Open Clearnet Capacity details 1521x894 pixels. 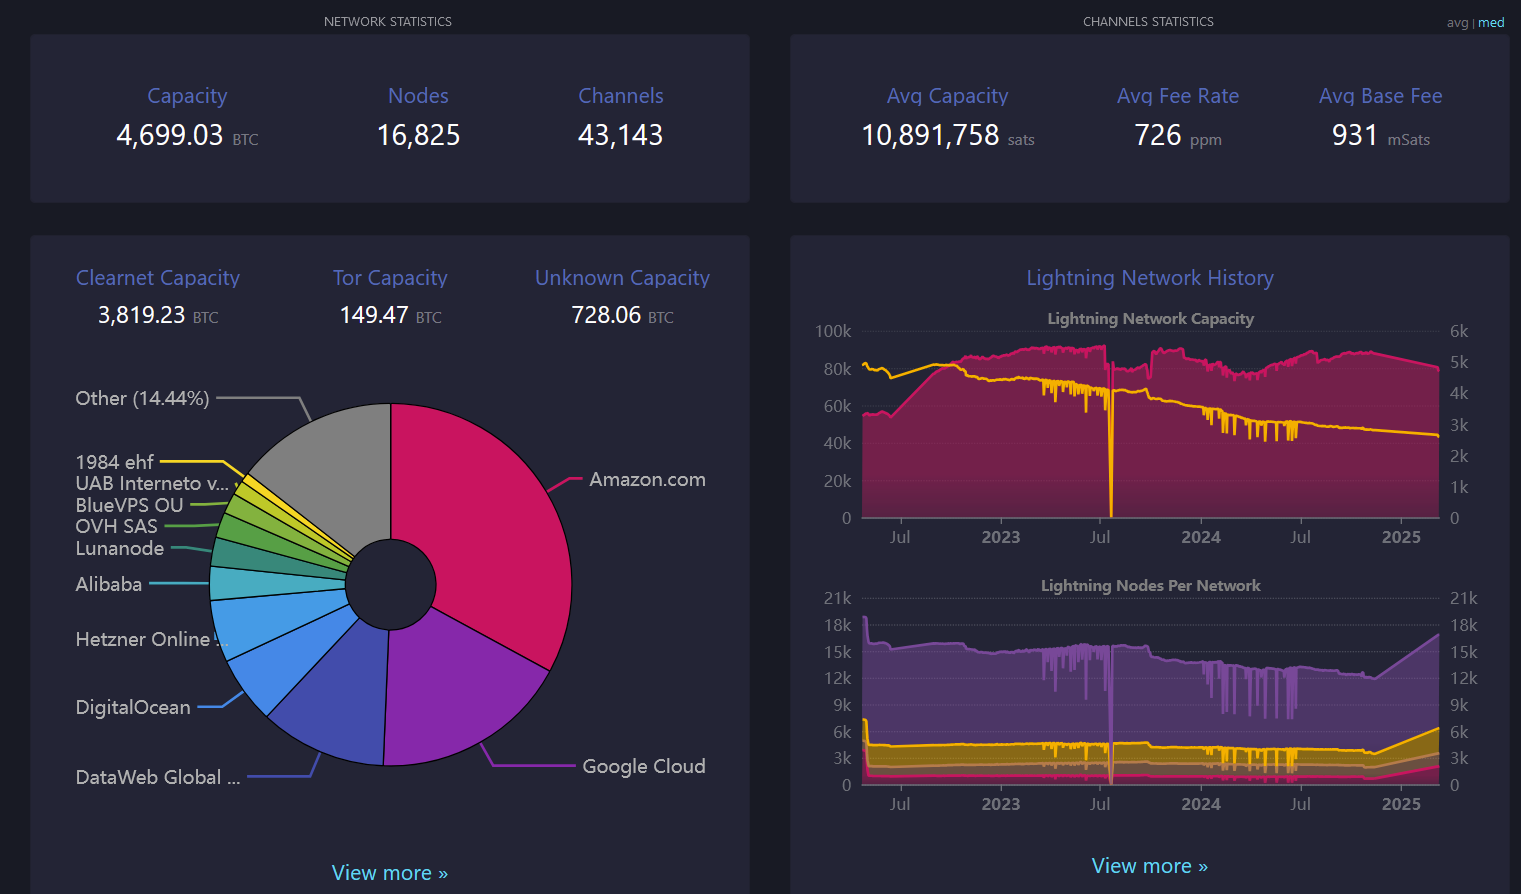158,278
